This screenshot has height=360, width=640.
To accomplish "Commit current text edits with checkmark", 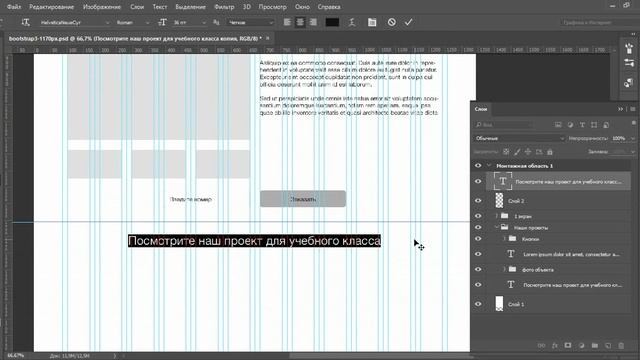I will click(409, 22).
